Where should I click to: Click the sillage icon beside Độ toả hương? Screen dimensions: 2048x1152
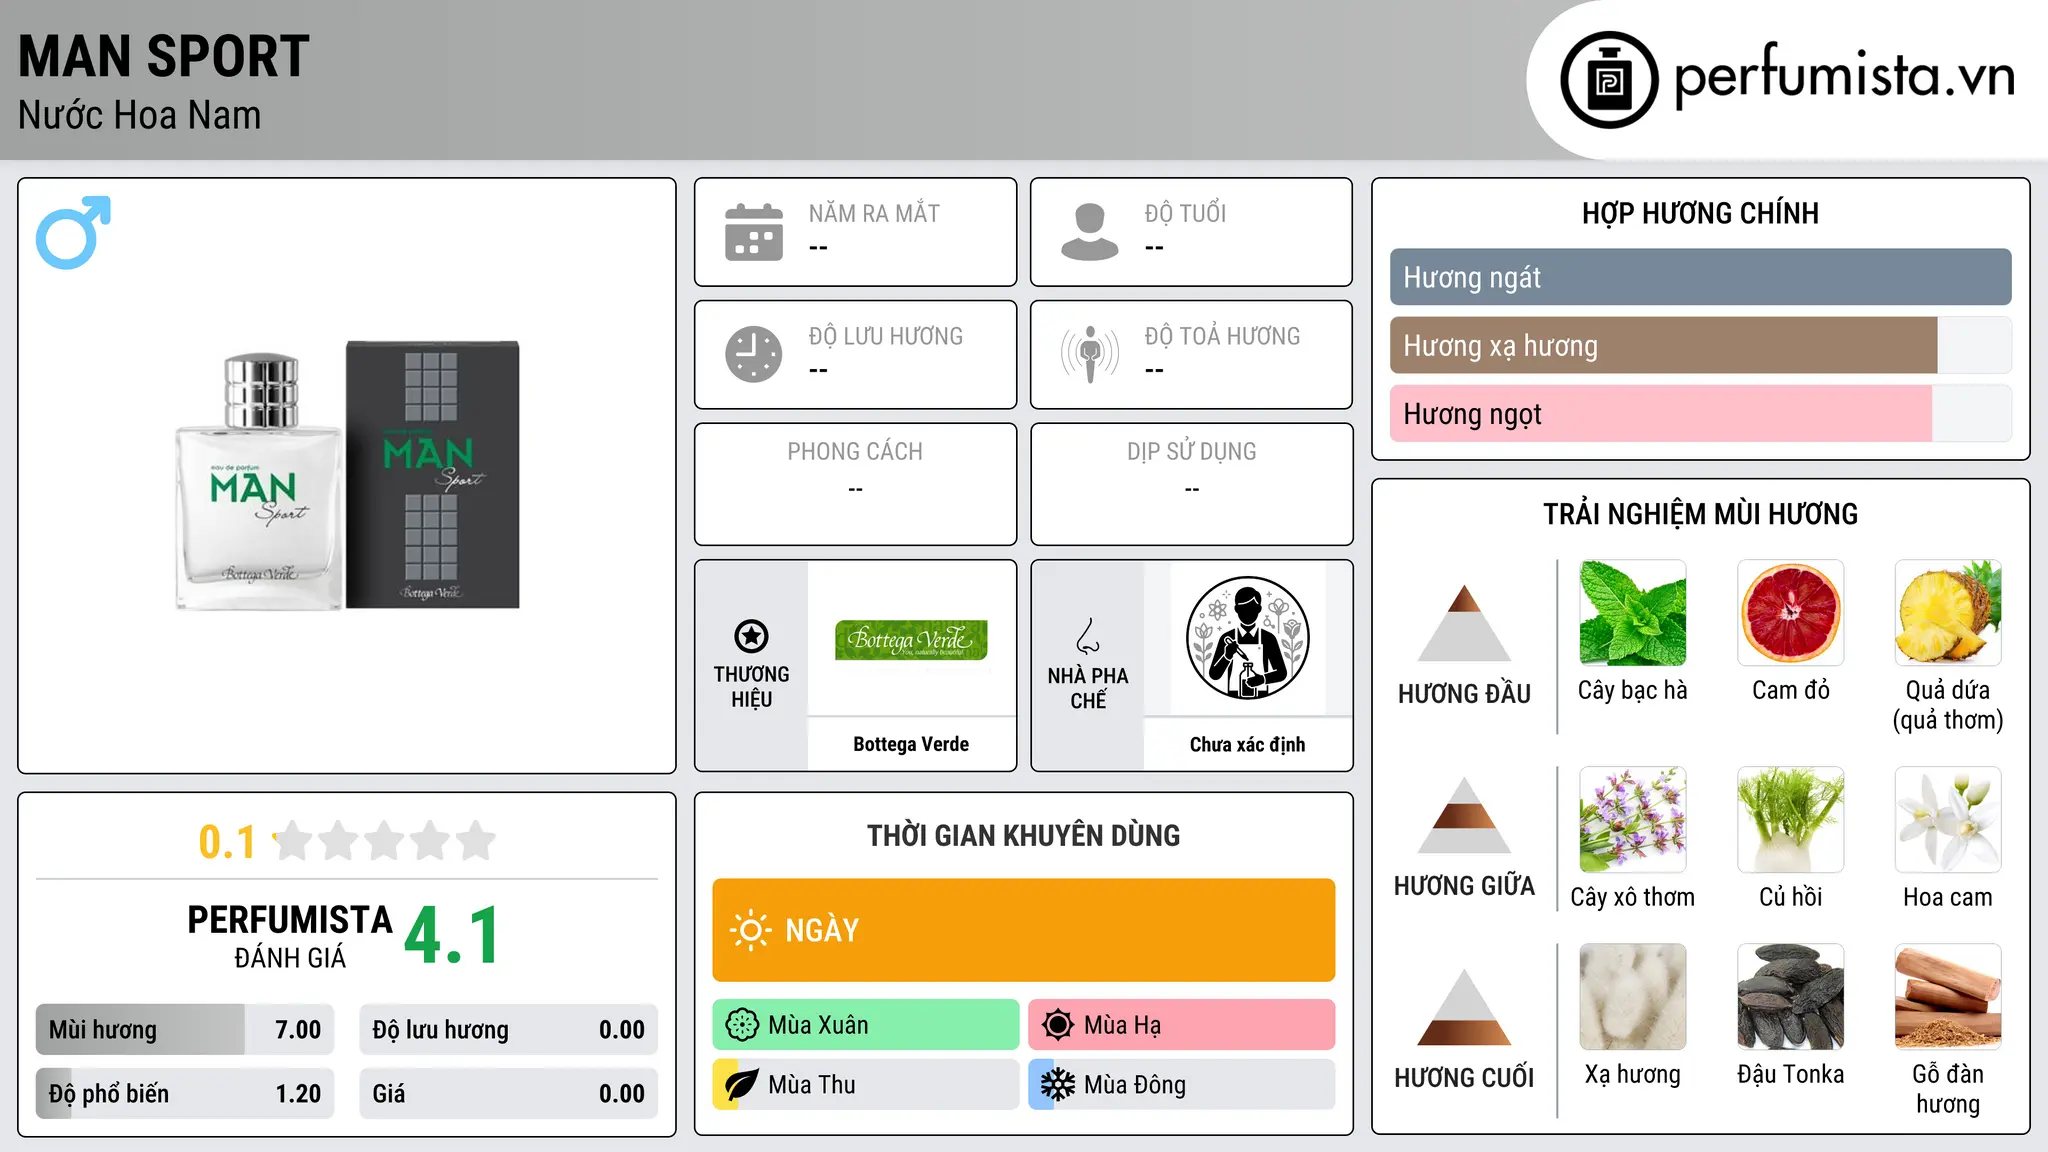pos(1090,354)
